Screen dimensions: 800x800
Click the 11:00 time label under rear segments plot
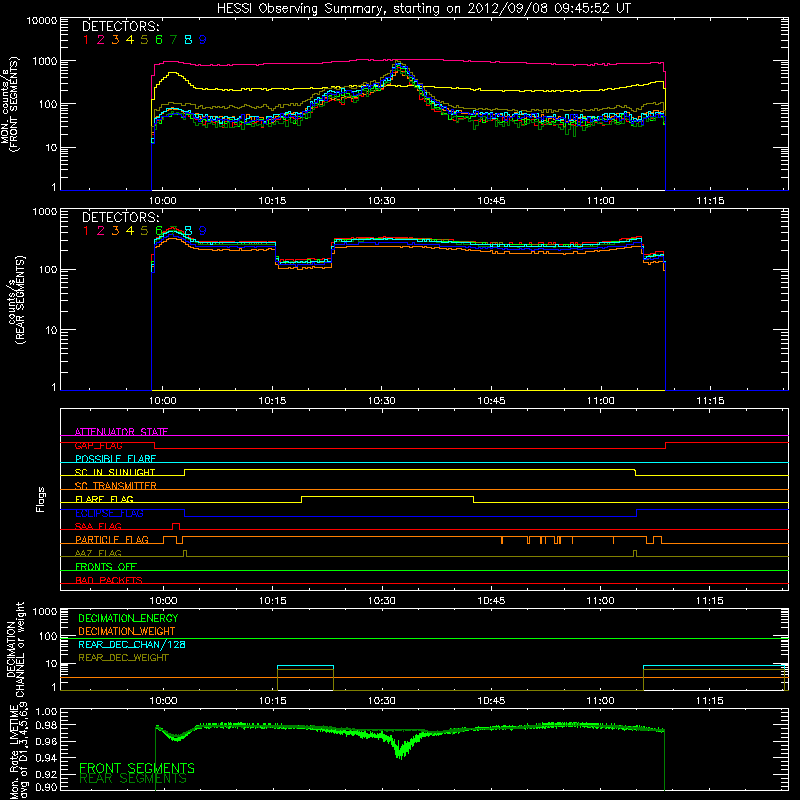pyautogui.click(x=601, y=401)
